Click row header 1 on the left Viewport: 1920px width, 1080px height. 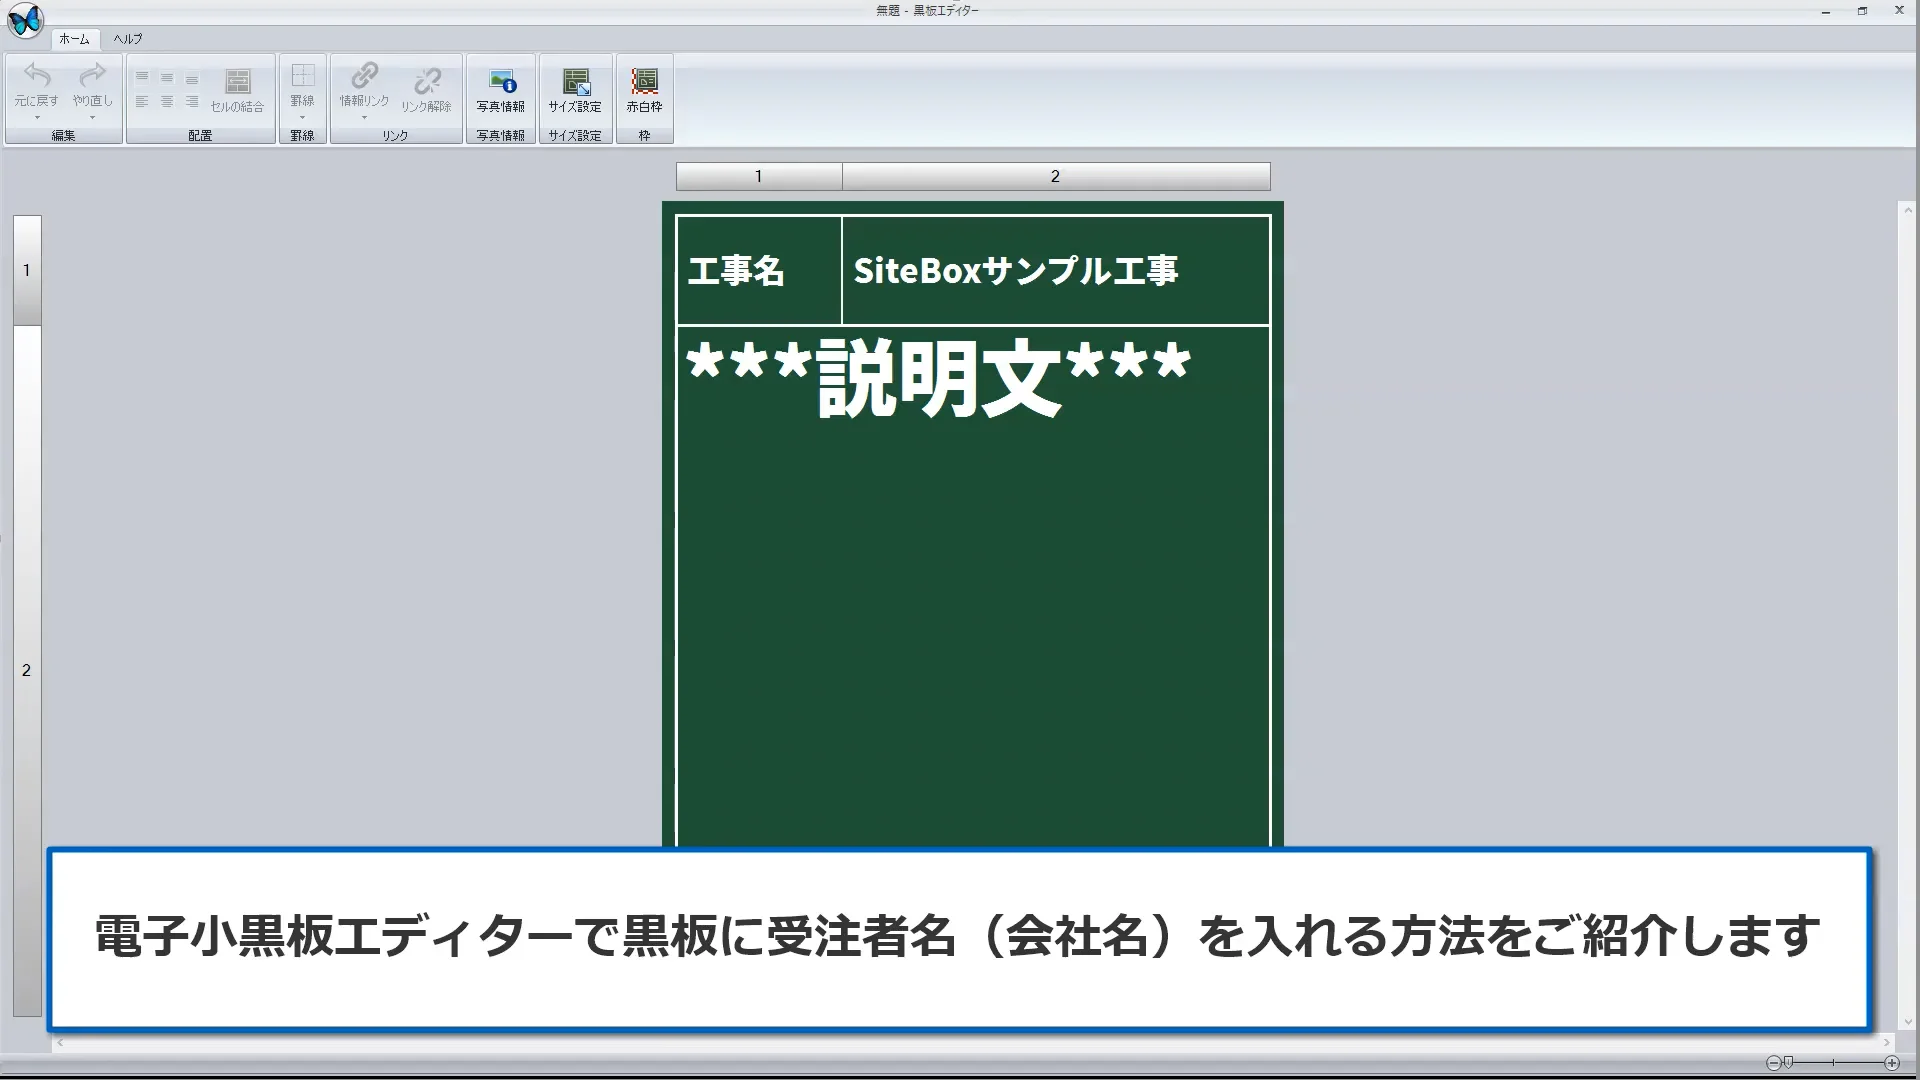click(x=26, y=269)
